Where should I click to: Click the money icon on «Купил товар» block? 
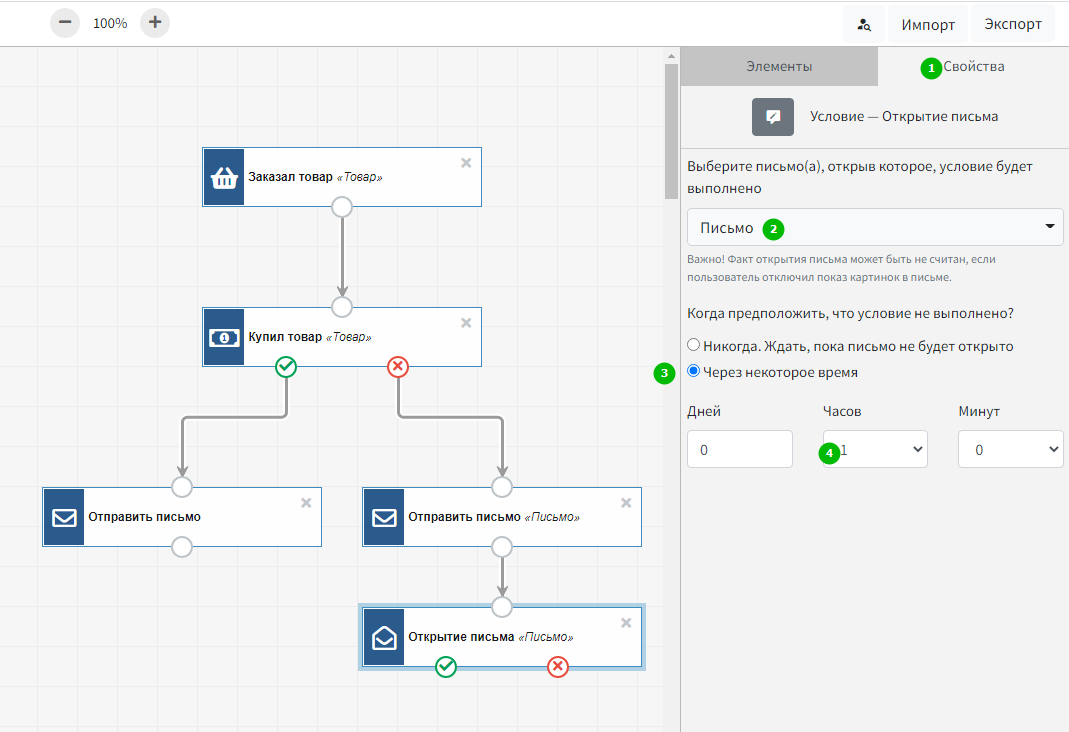(224, 337)
